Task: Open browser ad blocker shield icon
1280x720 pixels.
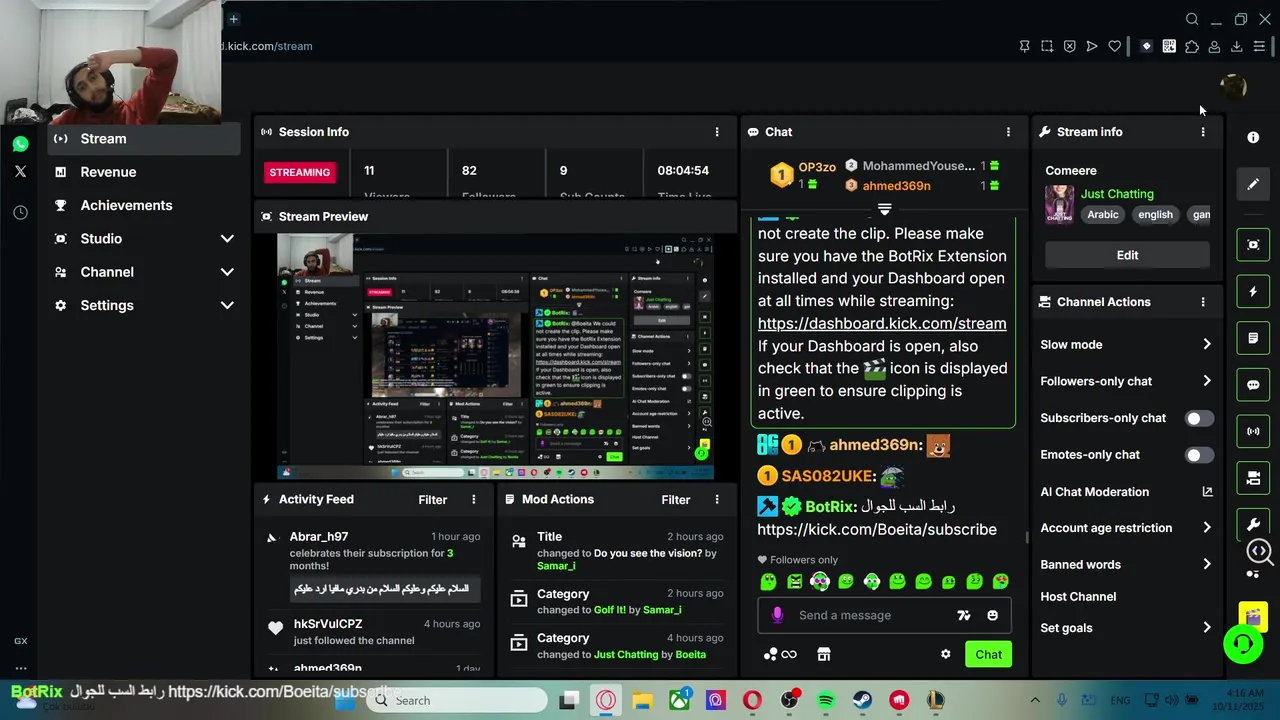Action: click(1070, 46)
